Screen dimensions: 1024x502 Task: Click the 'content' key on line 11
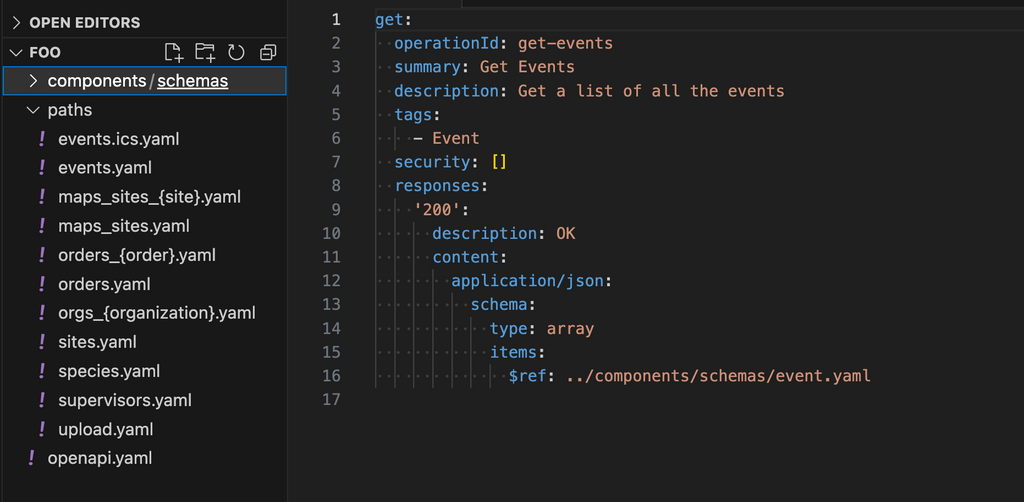pos(465,257)
